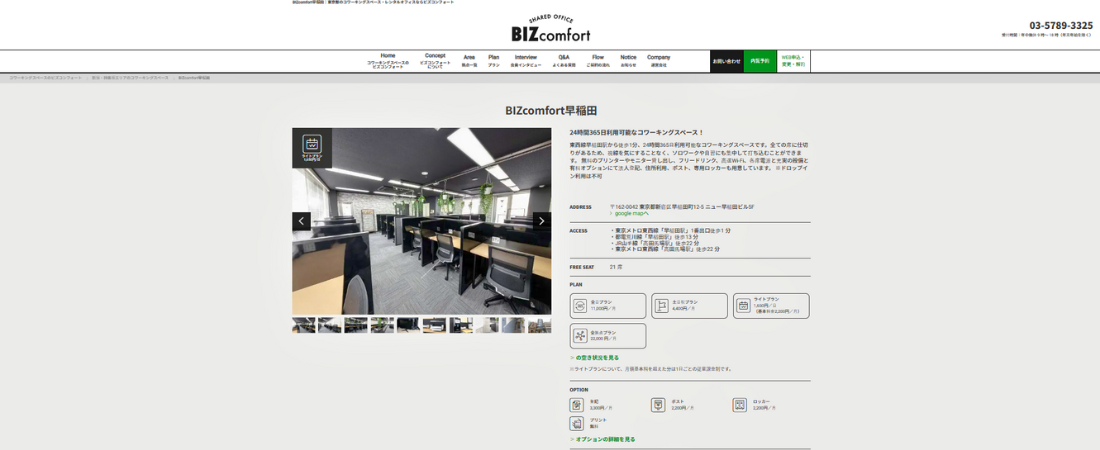Click the ロッカー option icon
Viewport: 1100px width, 450px height.
coord(739,405)
